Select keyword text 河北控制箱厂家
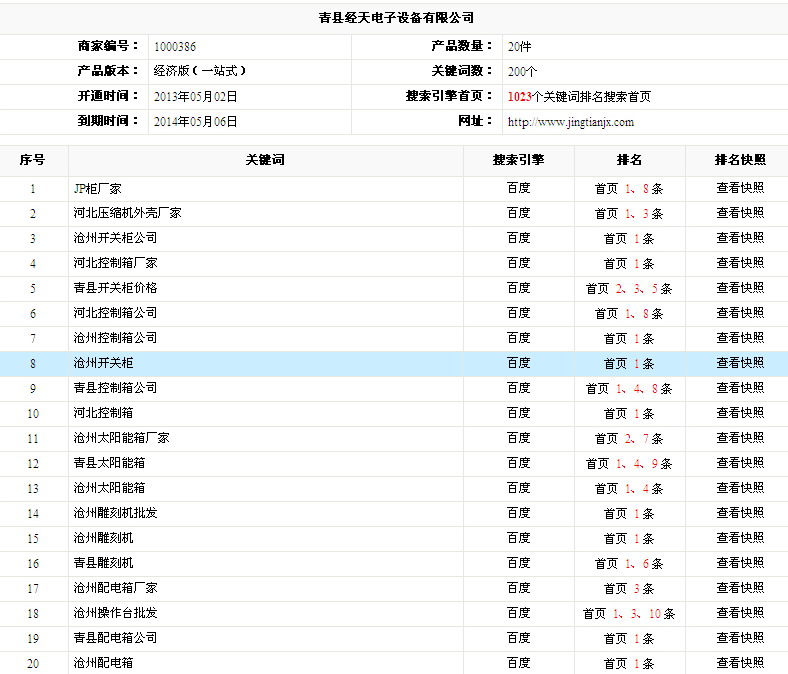788x674 pixels. (x=115, y=263)
